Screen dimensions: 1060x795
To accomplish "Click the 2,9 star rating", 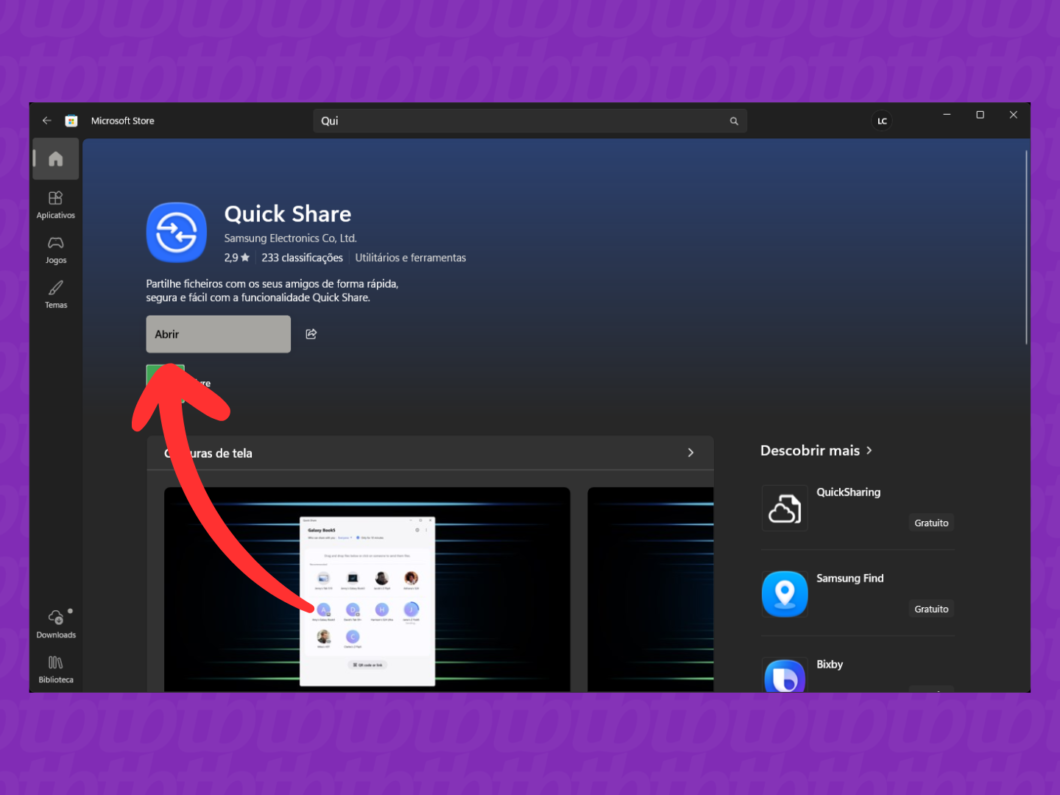I will 237,258.
